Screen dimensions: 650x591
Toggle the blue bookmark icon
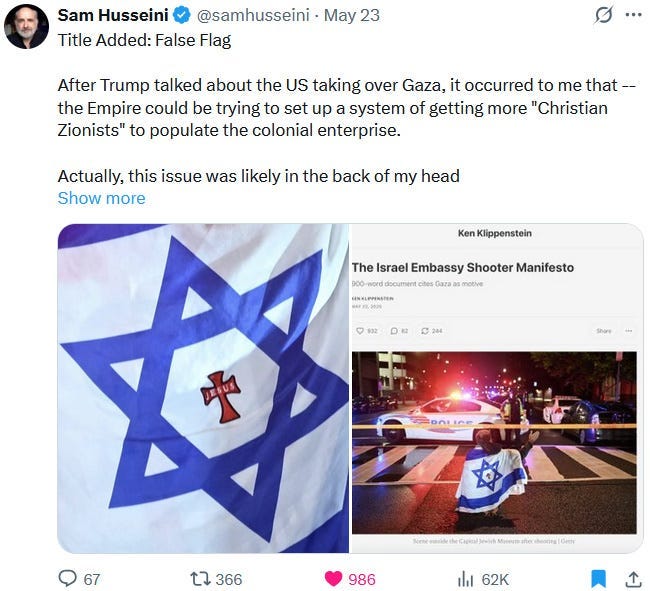coord(598,579)
